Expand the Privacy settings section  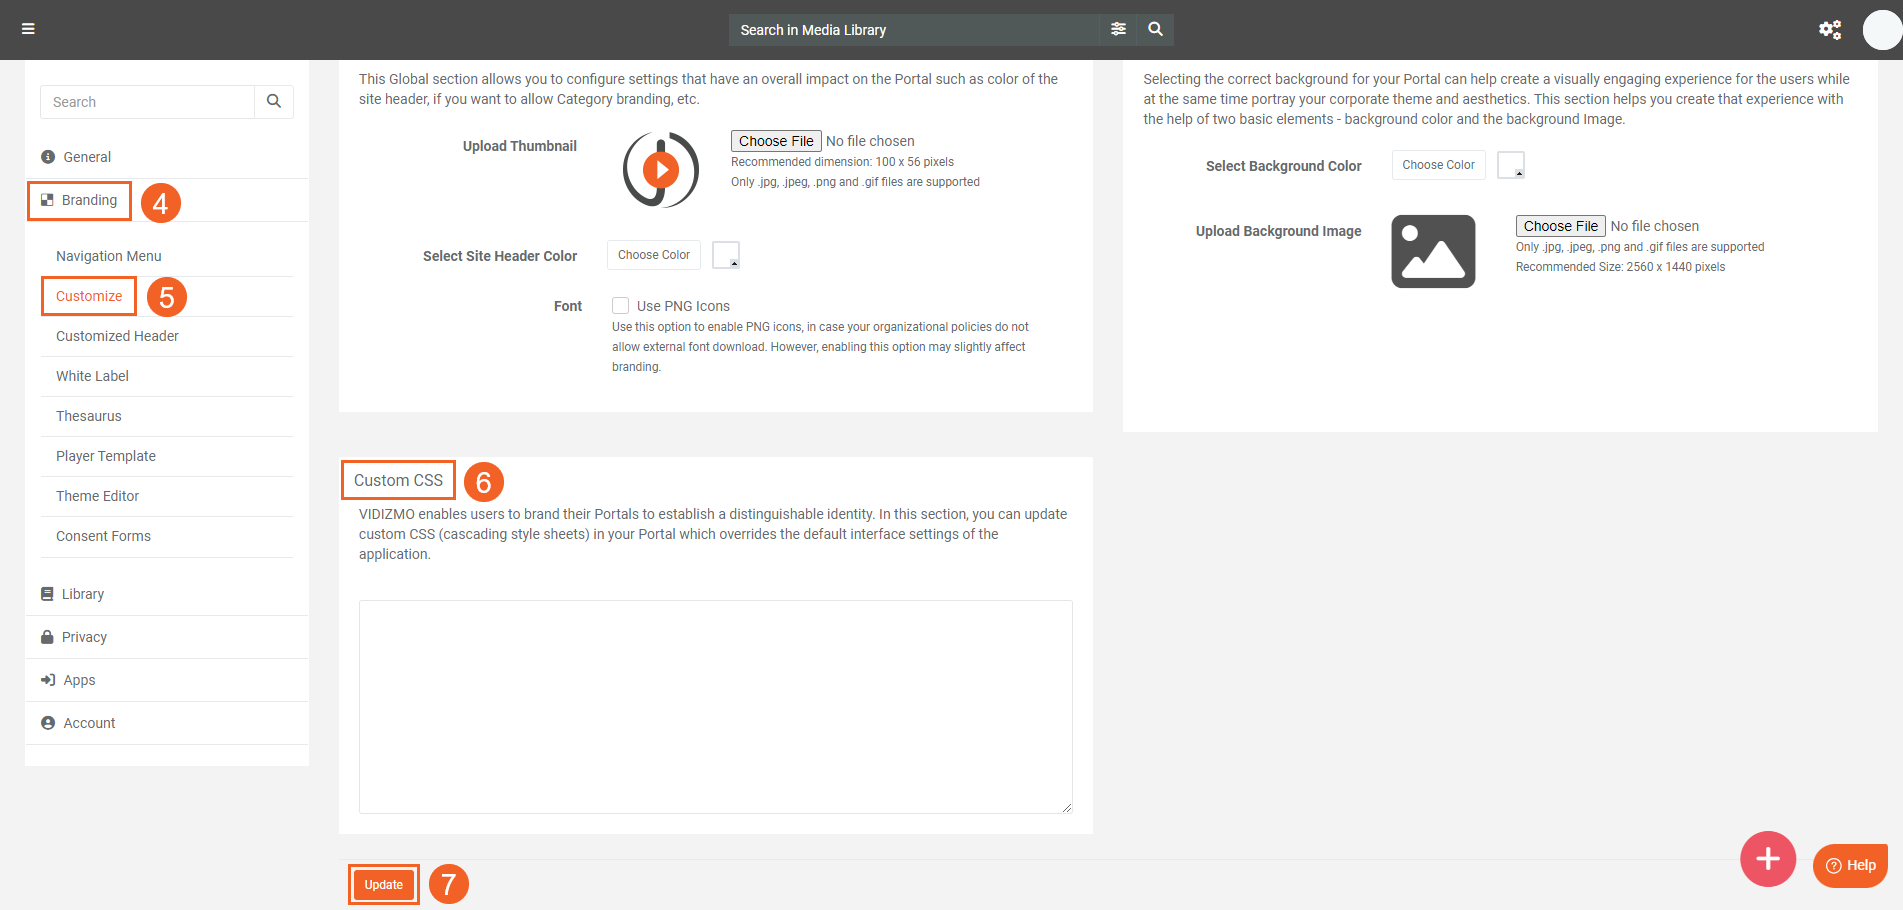[84, 637]
